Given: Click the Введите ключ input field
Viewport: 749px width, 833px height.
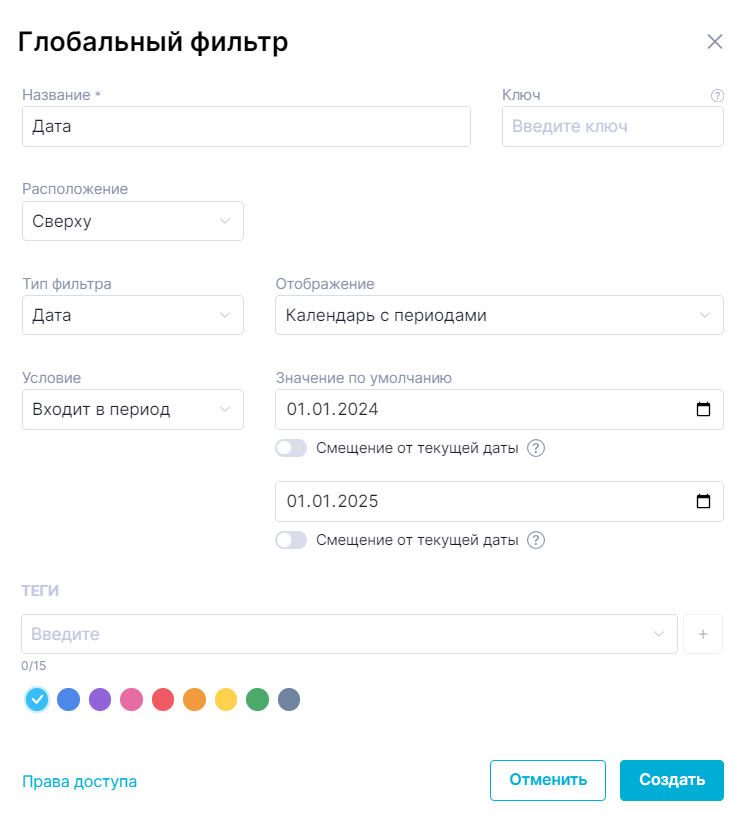Looking at the screenshot, I should point(612,127).
